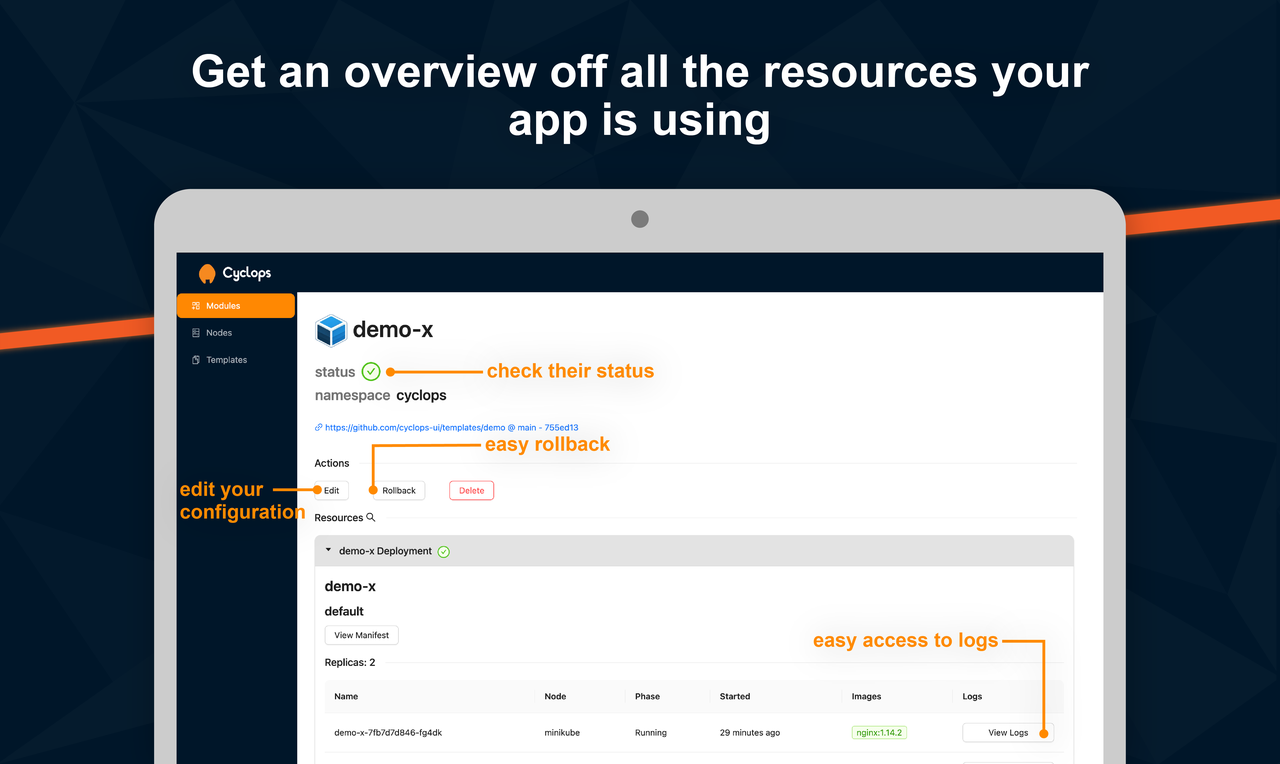Click the Logs column header
Image resolution: width=1280 pixels, height=764 pixels.
tap(972, 696)
